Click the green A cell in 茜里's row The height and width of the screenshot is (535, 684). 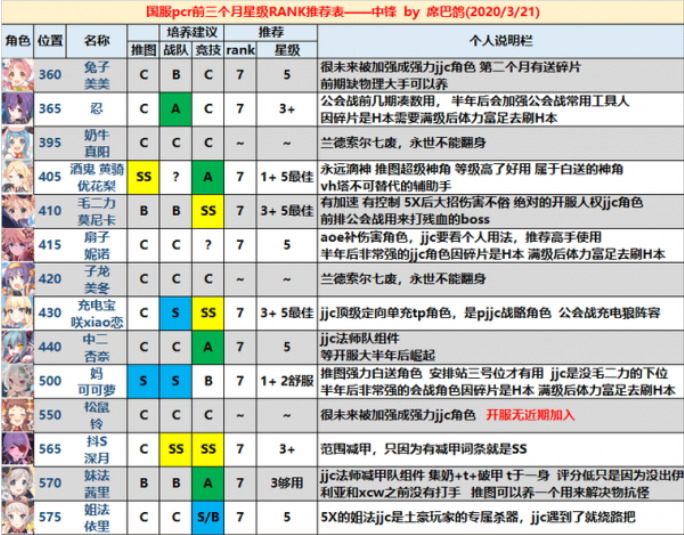pyautogui.click(x=208, y=484)
